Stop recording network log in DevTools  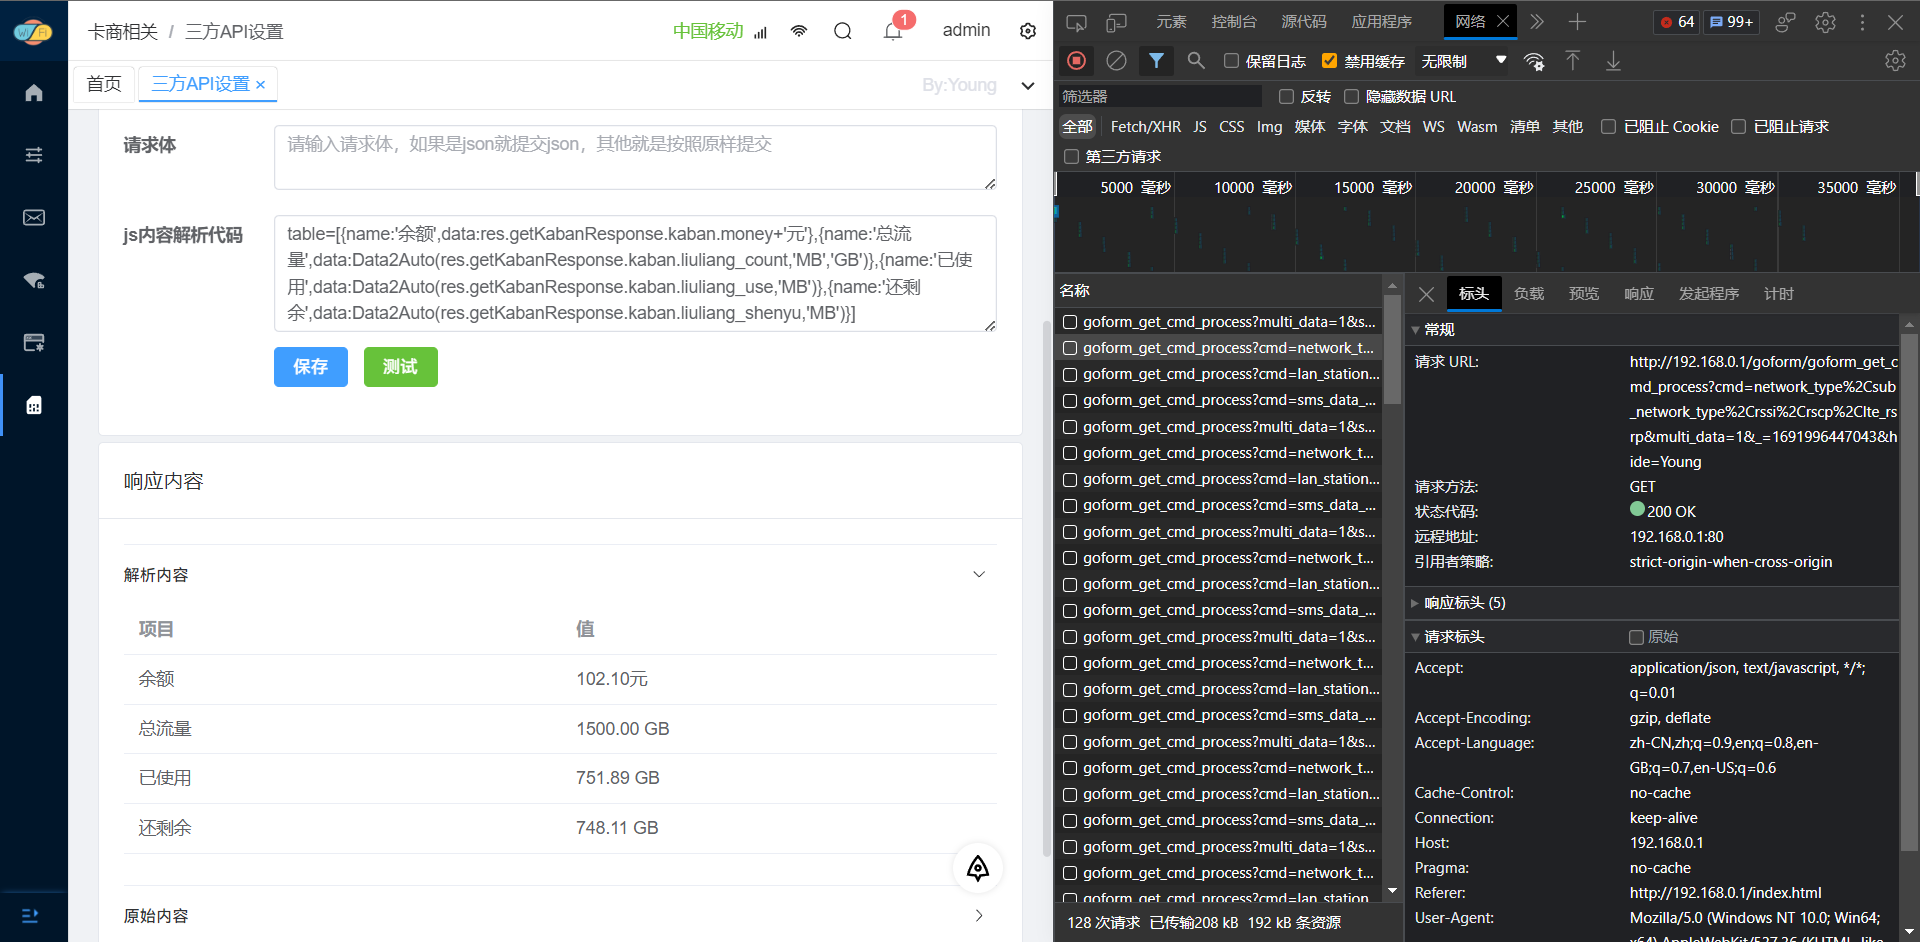[1077, 61]
